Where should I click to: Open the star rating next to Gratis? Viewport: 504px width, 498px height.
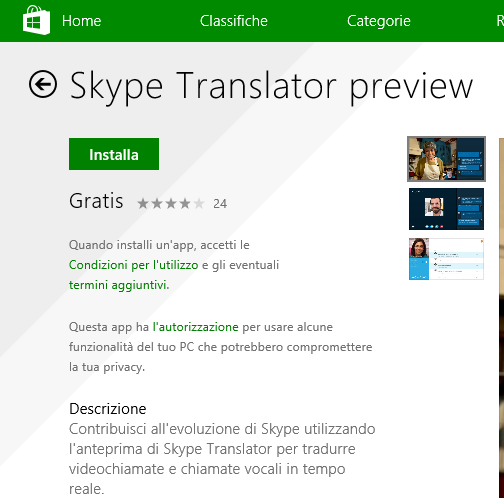tap(171, 203)
